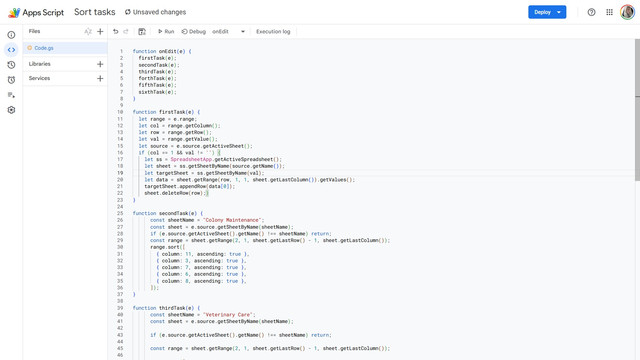
Task: Click the Services section label
Action: 39,78
